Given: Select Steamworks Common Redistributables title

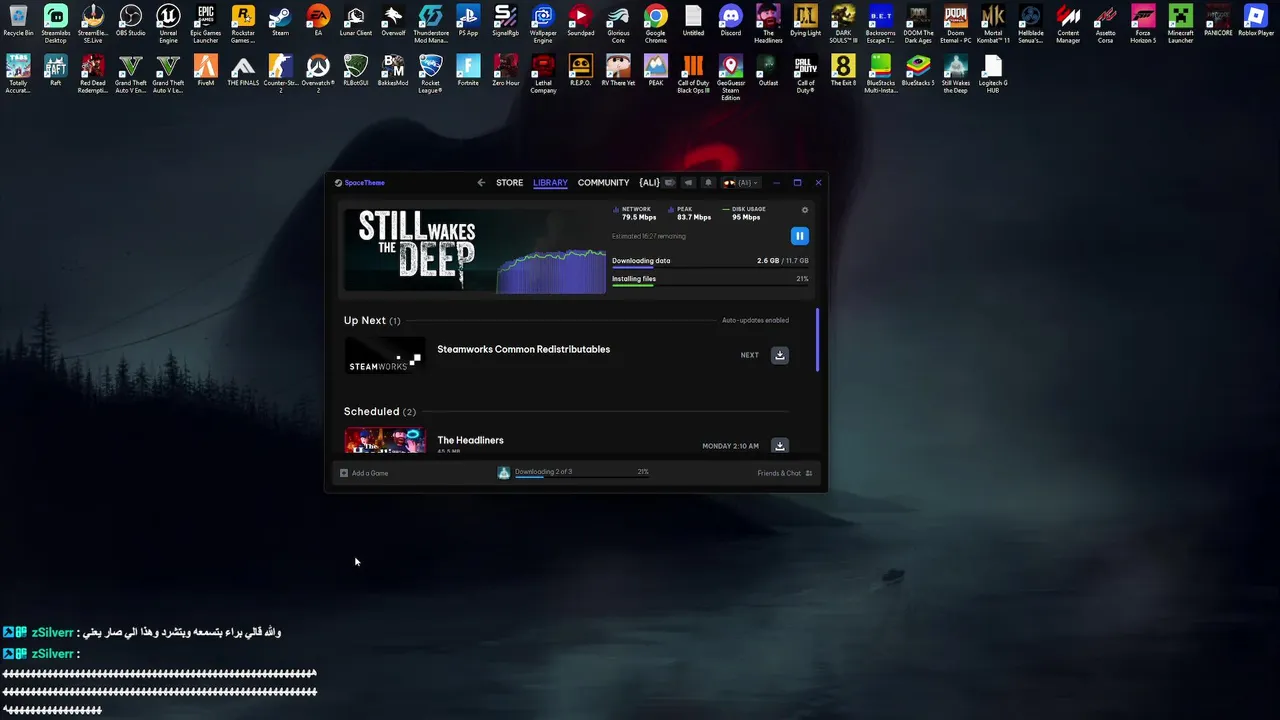Looking at the screenshot, I should (523, 349).
